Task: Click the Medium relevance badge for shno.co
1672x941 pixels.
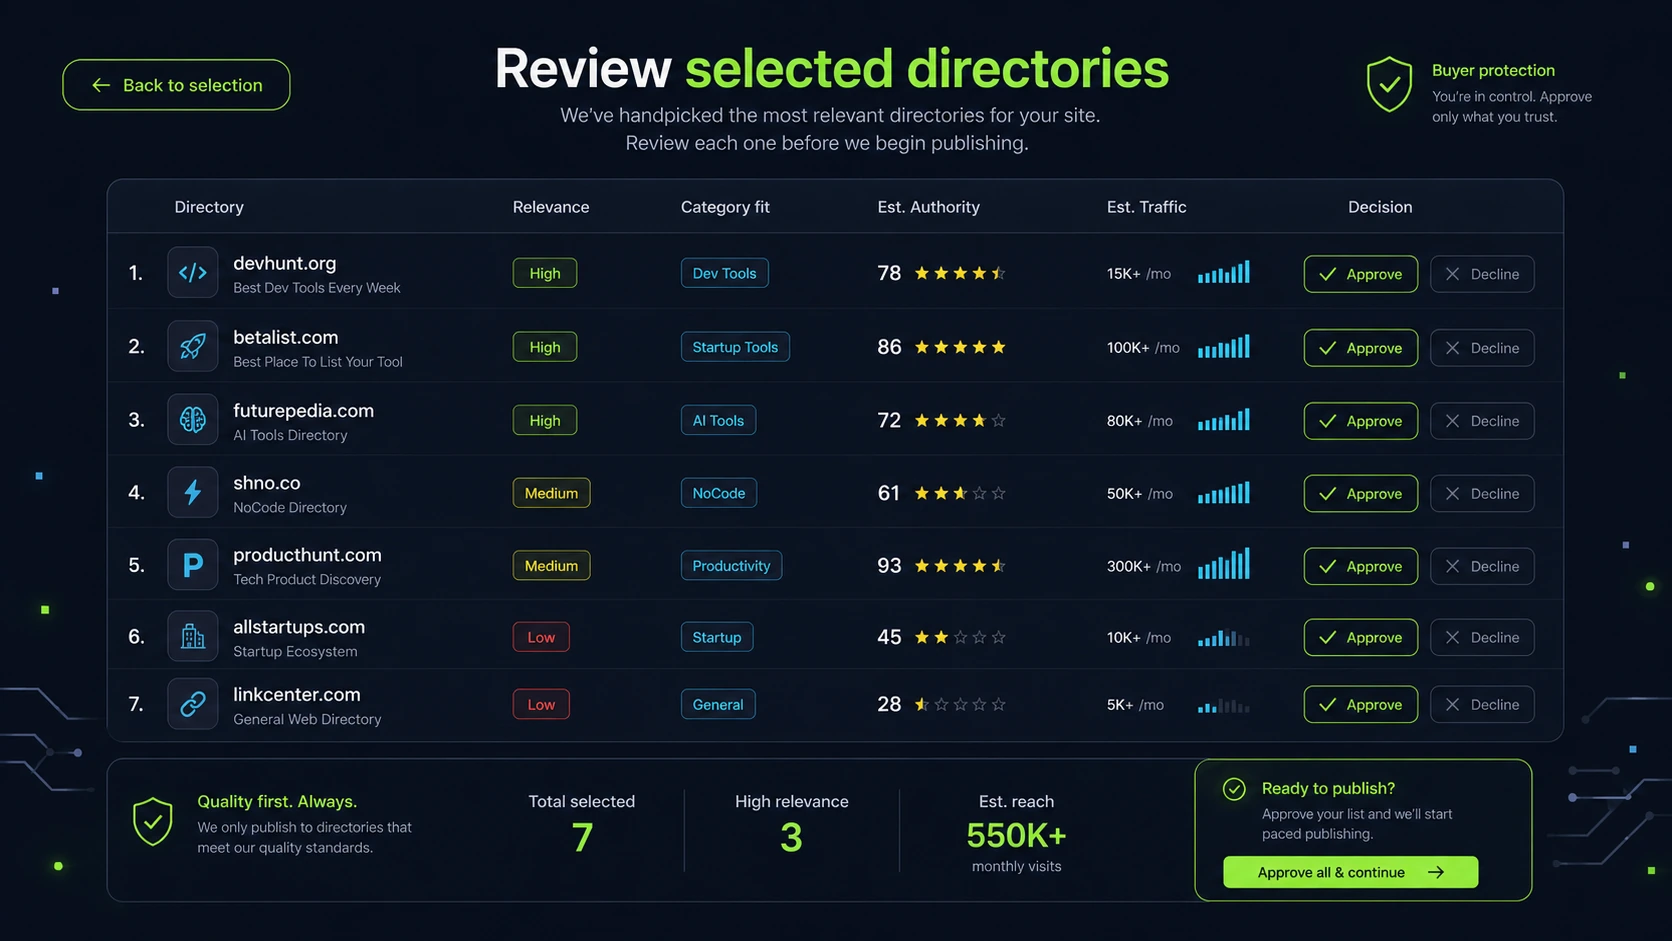Action: tap(551, 493)
